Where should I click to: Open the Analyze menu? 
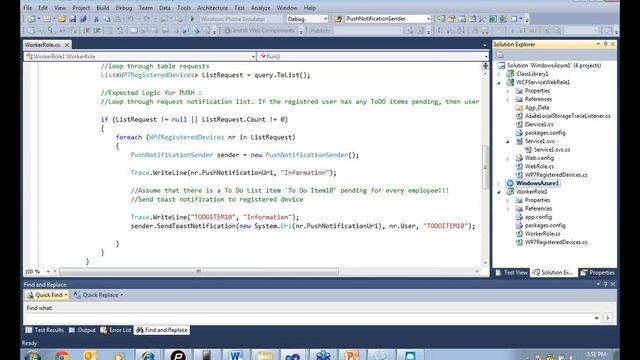[260, 8]
